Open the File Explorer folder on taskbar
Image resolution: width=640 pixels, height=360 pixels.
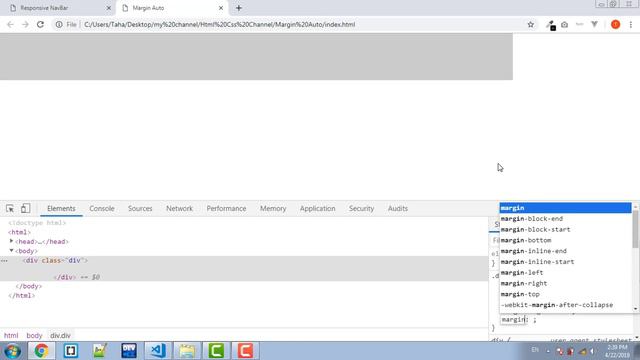187,351
